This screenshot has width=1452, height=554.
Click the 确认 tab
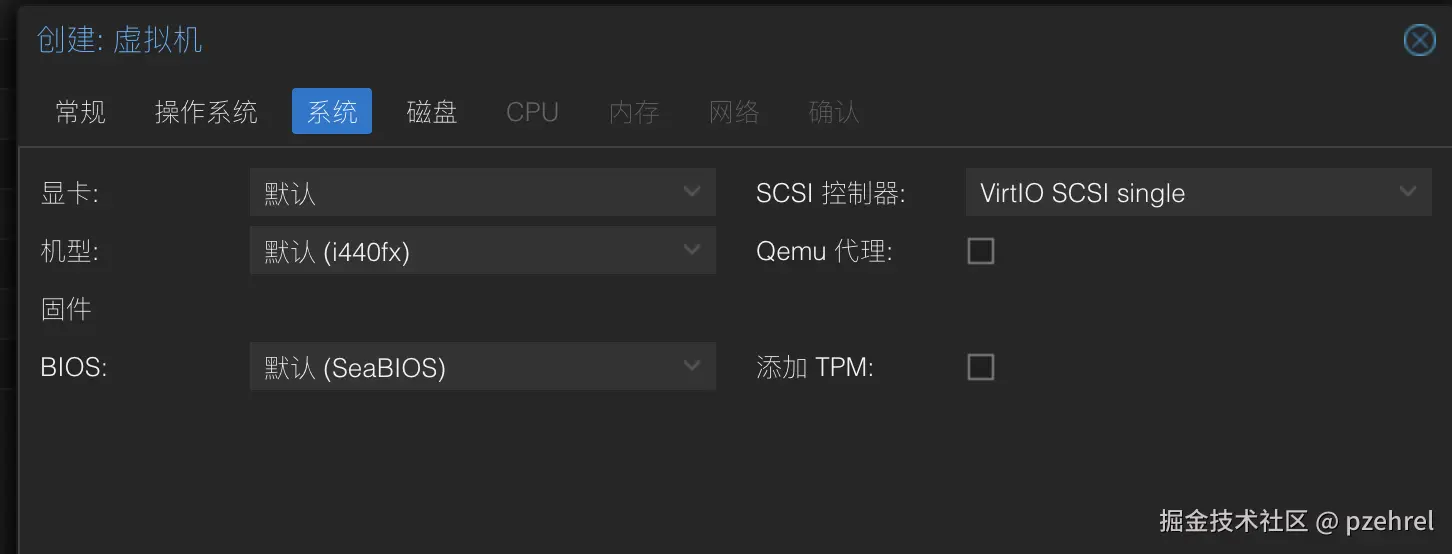pyautogui.click(x=834, y=111)
